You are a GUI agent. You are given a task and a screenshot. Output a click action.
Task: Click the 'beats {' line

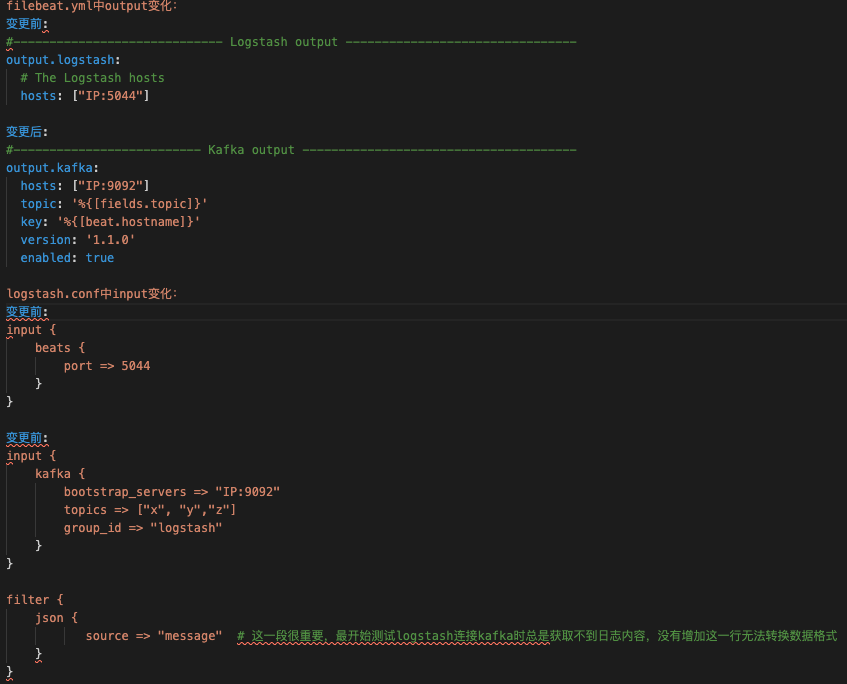tap(60, 348)
